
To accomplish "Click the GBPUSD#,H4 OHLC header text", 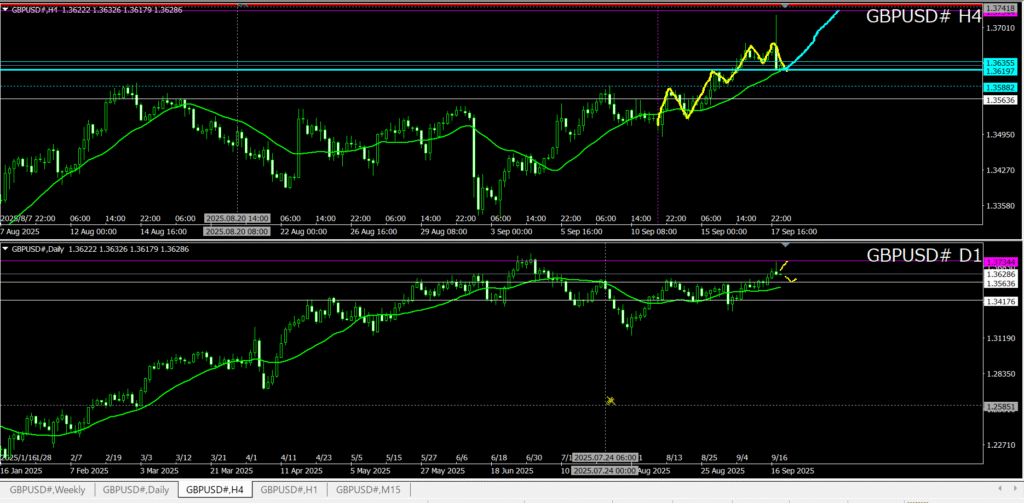I will [98, 10].
